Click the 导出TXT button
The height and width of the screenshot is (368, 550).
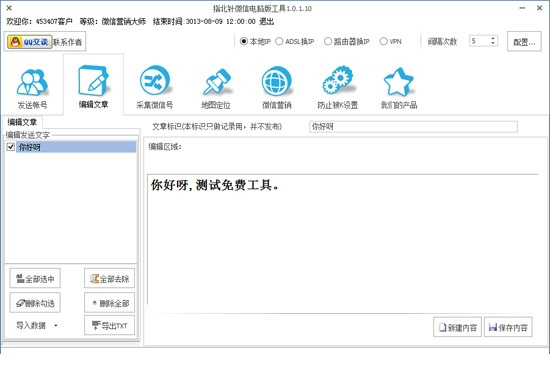click(109, 326)
